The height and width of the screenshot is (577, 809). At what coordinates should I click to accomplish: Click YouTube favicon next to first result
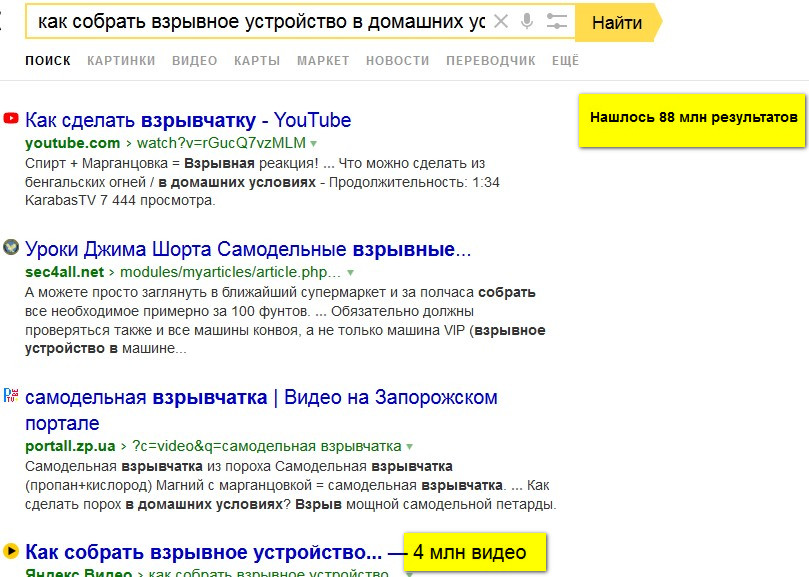click(11, 118)
